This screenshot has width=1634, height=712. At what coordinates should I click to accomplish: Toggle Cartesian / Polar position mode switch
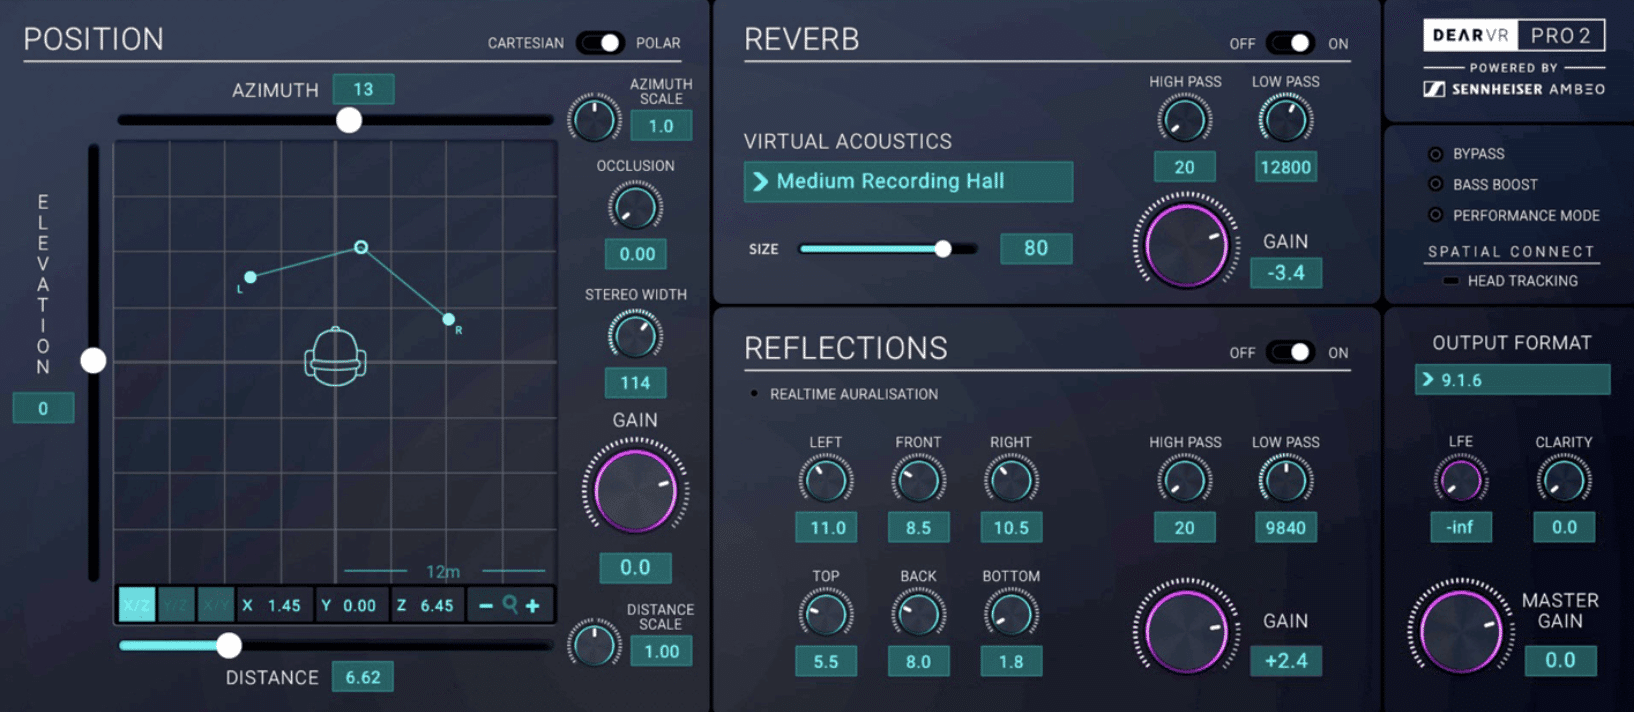point(600,43)
